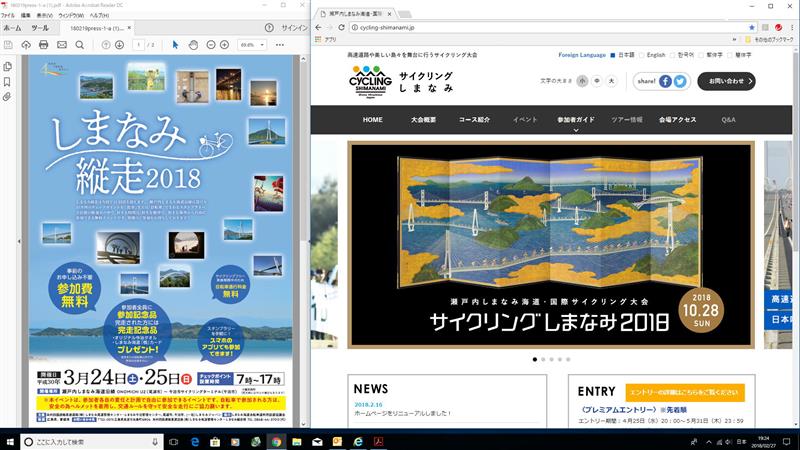Click サインイン in Acrobat
The image size is (800, 450).
294,28
